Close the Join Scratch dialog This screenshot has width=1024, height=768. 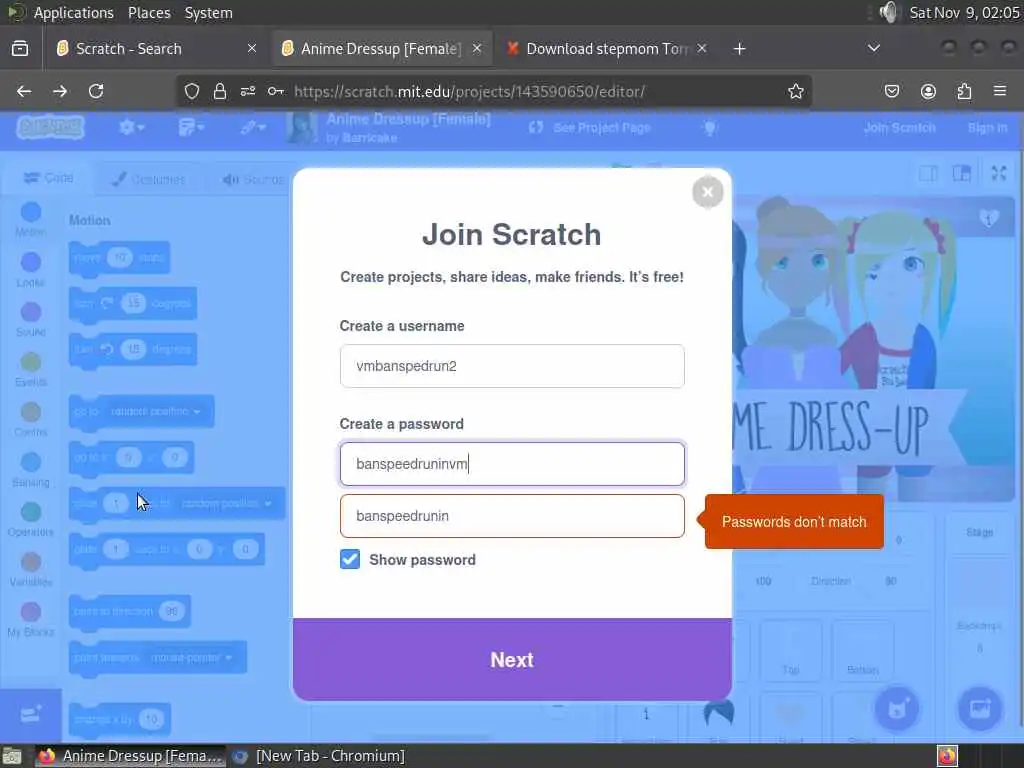pos(707,192)
